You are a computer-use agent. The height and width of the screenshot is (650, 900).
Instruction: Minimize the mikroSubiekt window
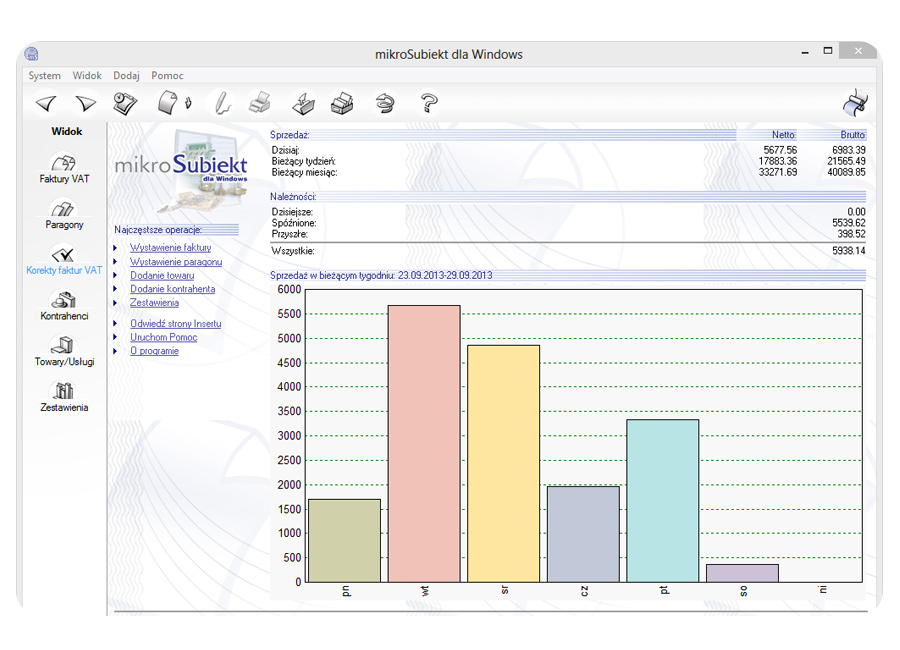click(805, 52)
